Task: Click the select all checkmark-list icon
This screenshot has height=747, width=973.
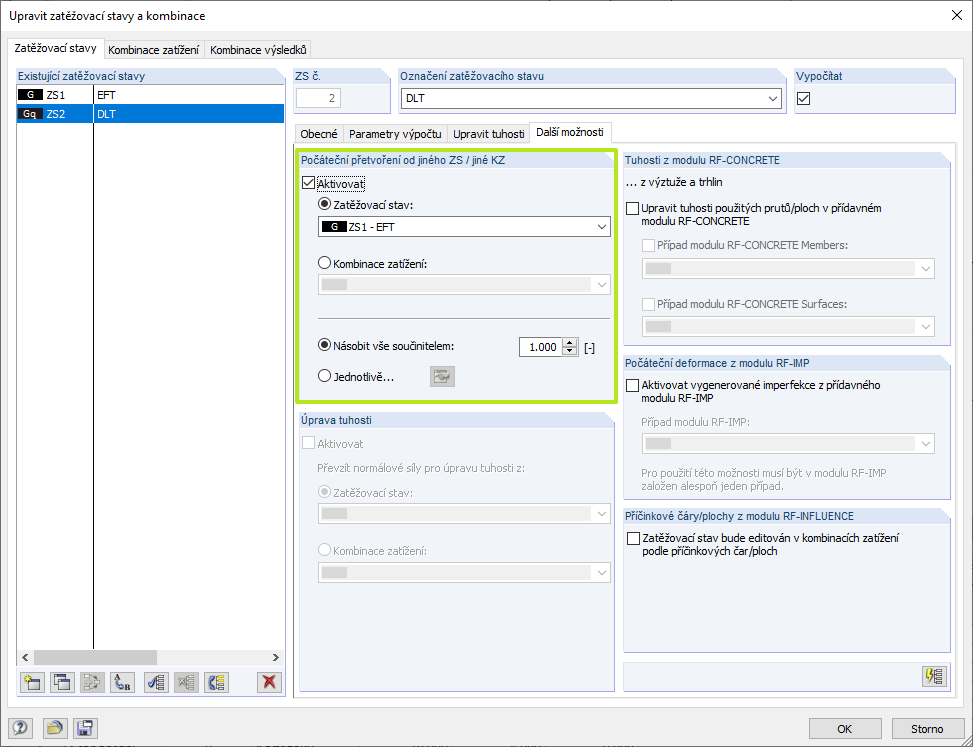Action: point(156,682)
